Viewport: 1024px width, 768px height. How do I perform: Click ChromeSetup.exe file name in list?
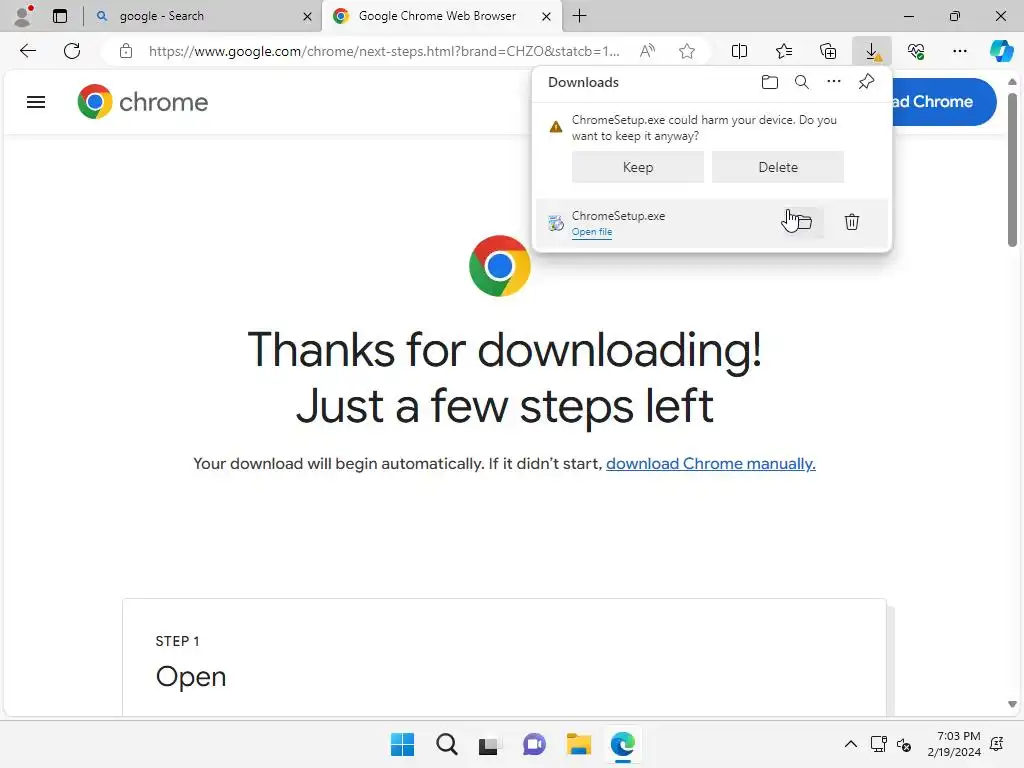coord(618,216)
